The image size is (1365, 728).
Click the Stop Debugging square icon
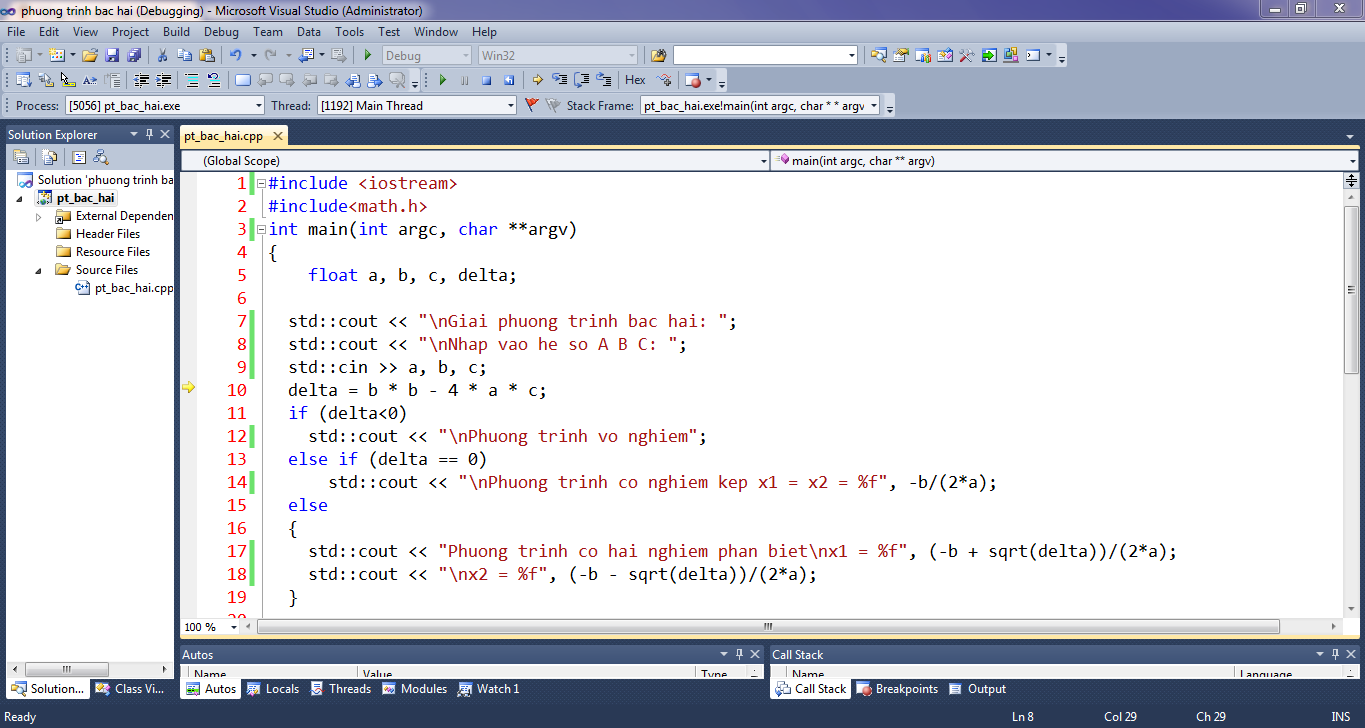(x=487, y=80)
